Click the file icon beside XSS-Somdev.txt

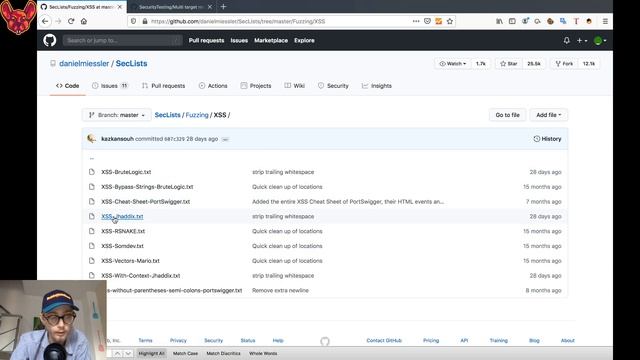(92, 246)
